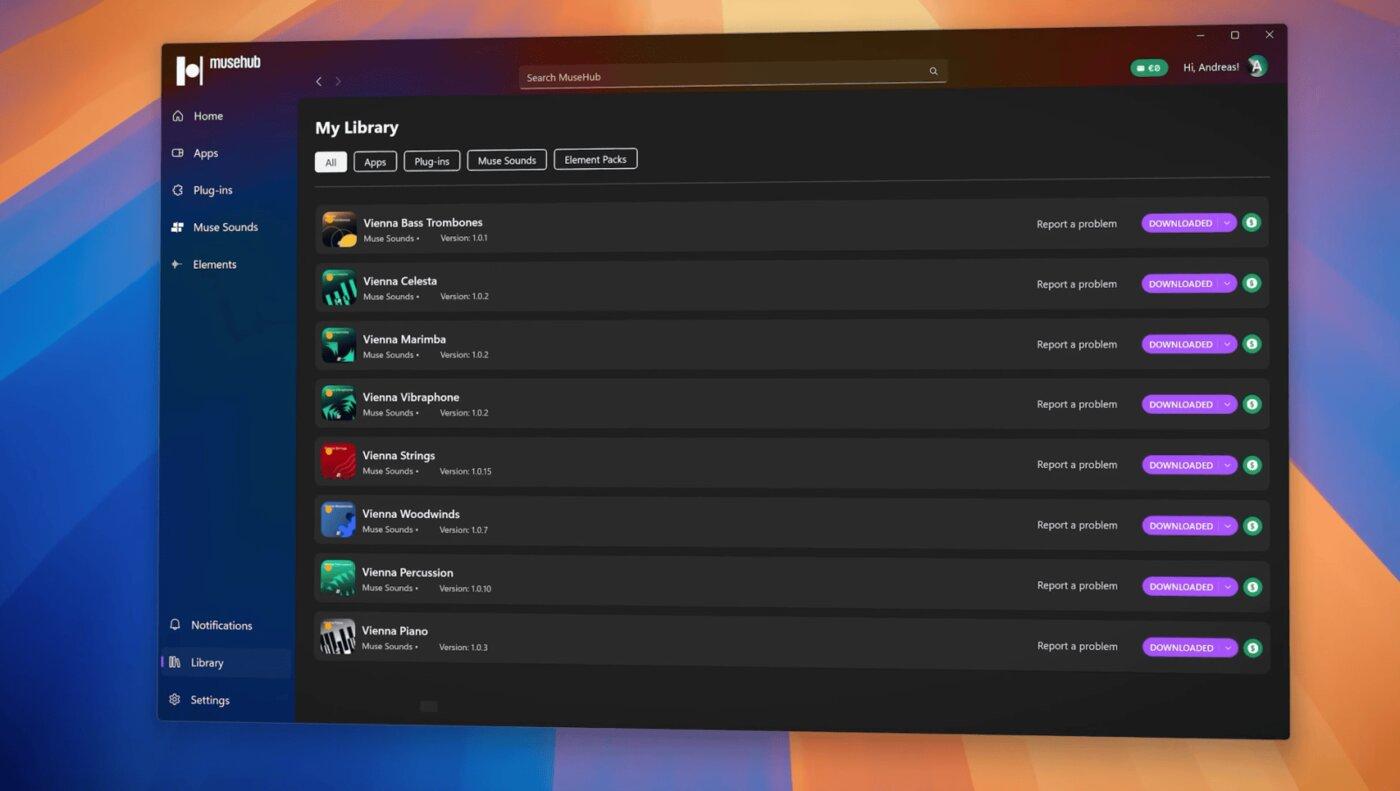Report a problem with Vienna Woodwinds
The height and width of the screenshot is (791, 1400).
1076,525
